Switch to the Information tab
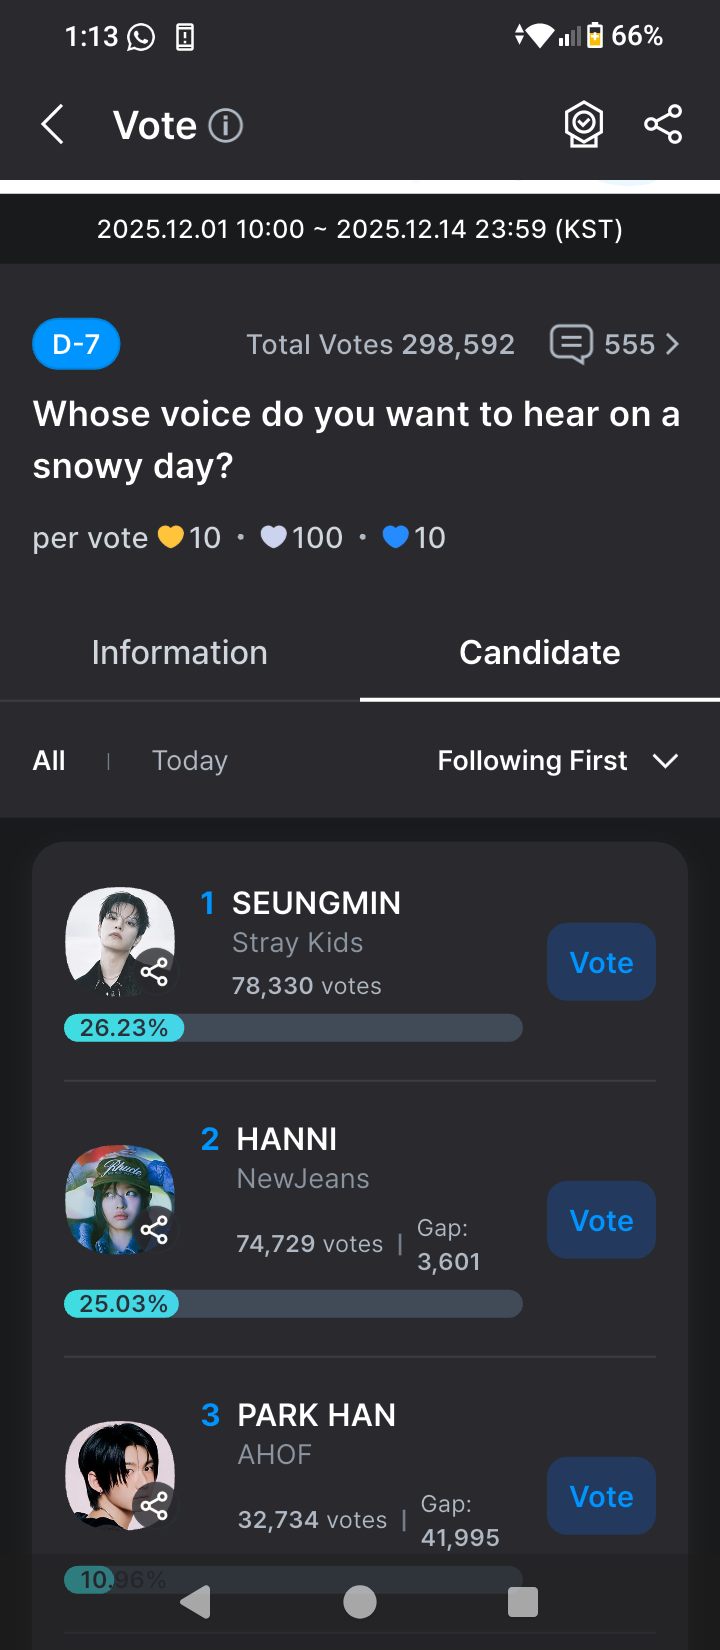The width and height of the screenshot is (720, 1650). pyautogui.click(x=180, y=653)
